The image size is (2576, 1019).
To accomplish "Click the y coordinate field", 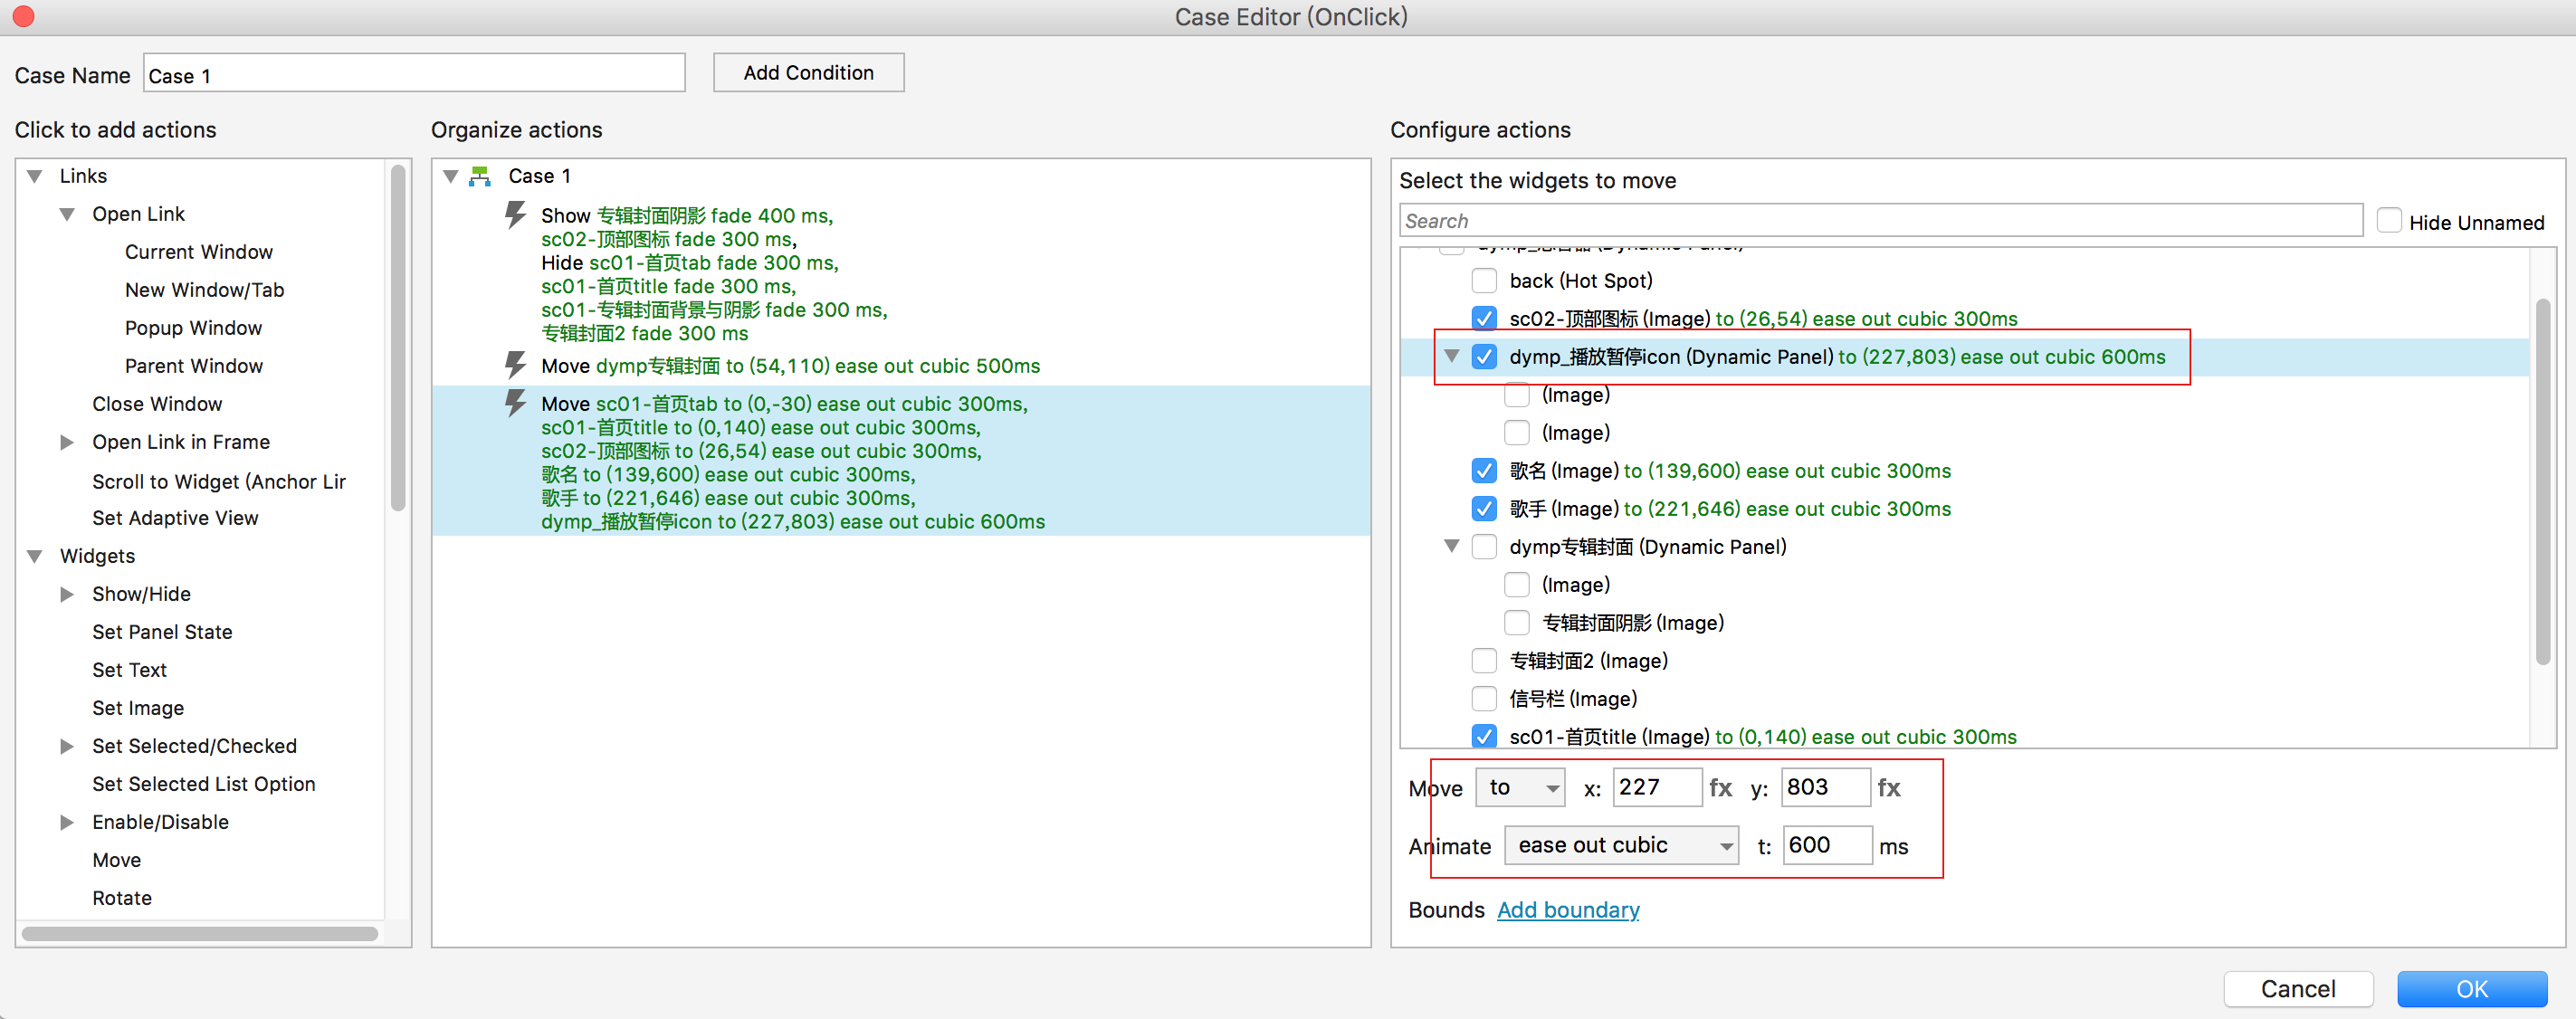I will click(1825, 788).
